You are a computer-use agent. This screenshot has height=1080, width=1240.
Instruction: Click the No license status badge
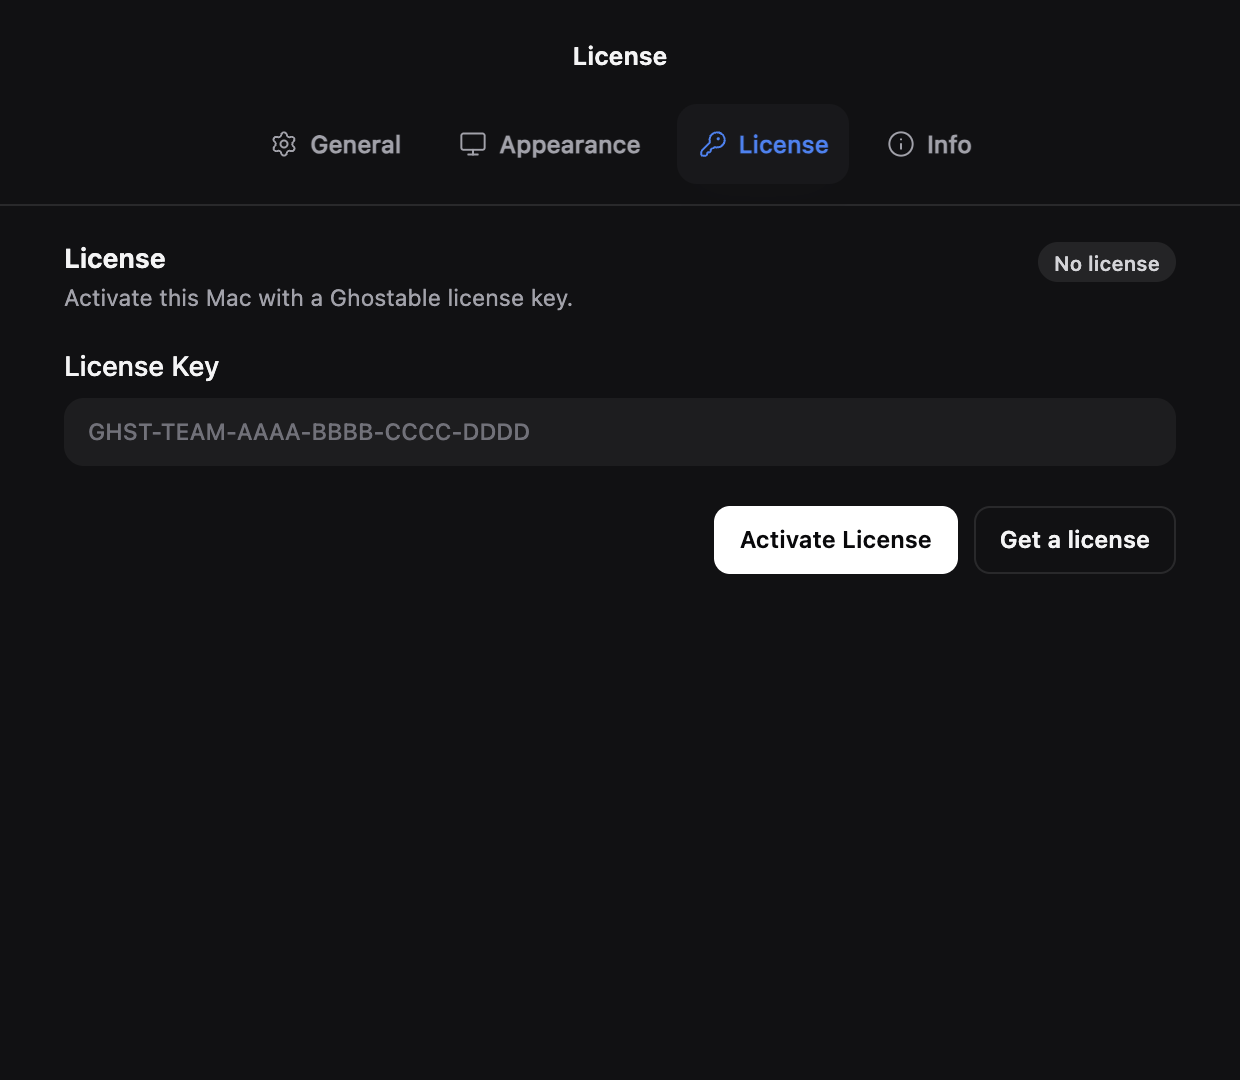click(x=1107, y=263)
